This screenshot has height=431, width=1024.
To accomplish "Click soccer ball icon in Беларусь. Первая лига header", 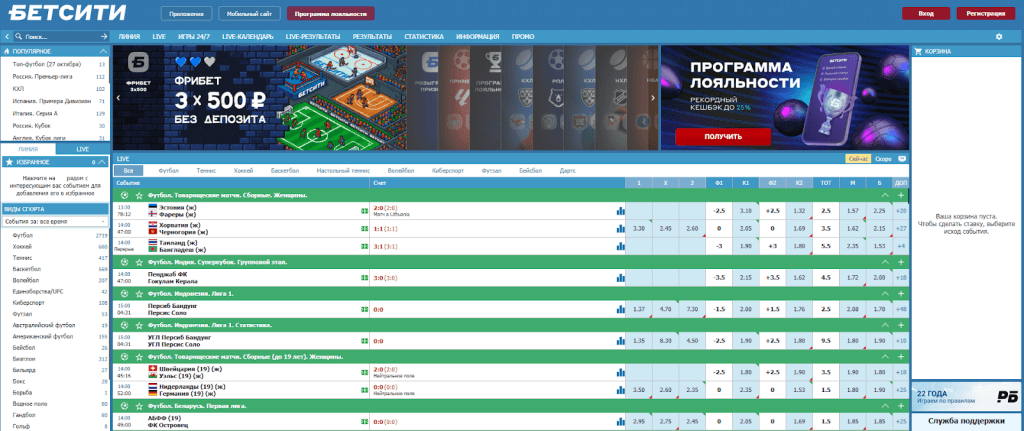I will (125, 406).
